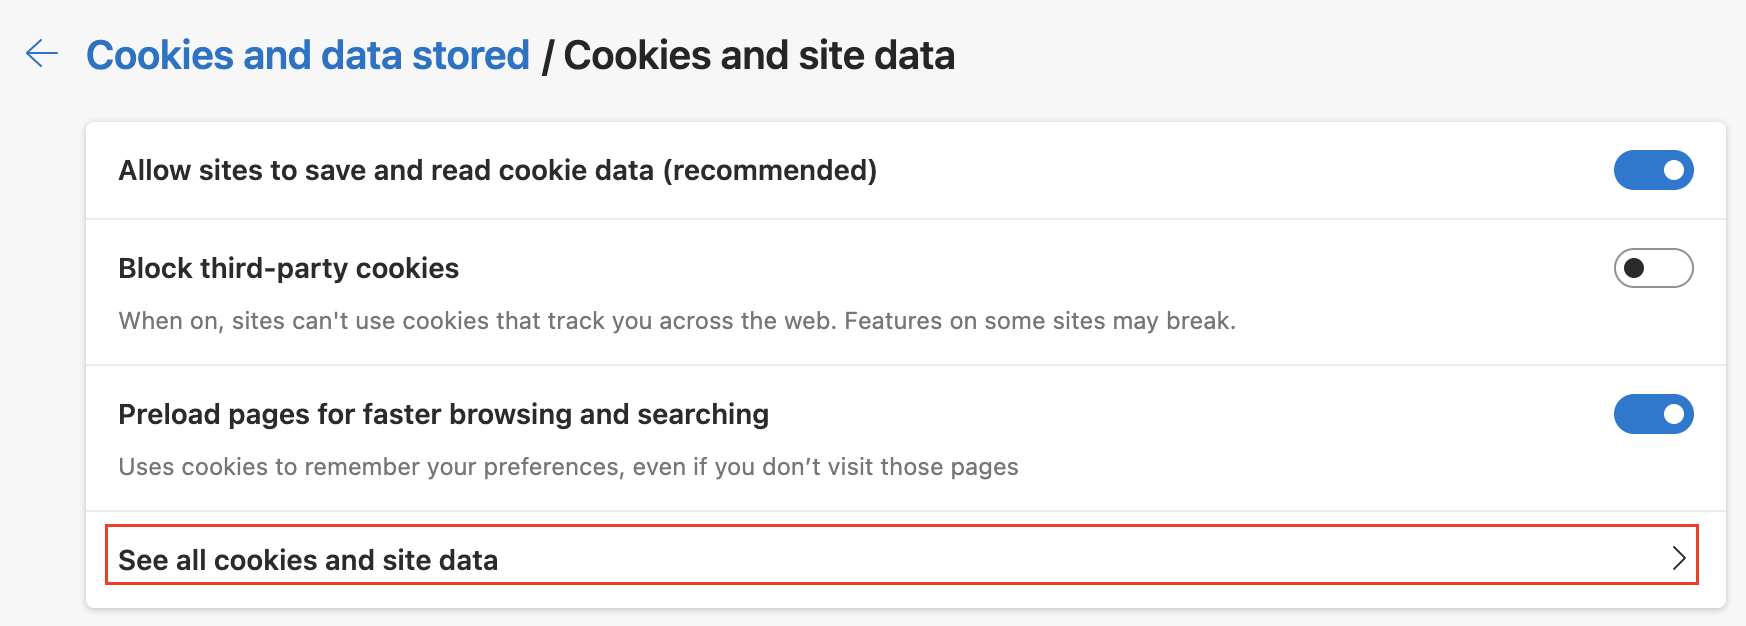
Task: Click See all cookies and site data
Action: (x=308, y=560)
